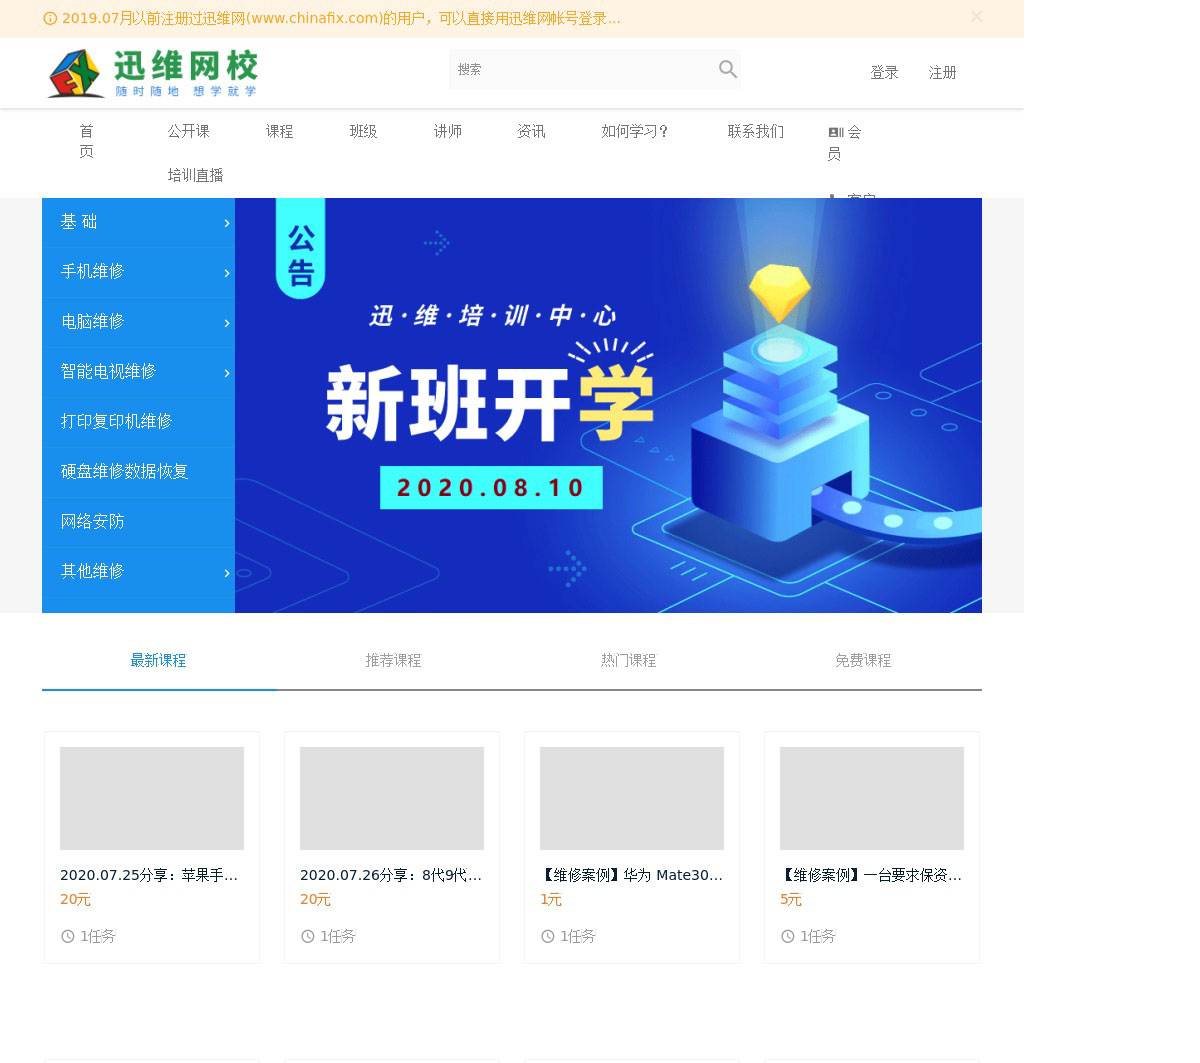Click the clock icon under 2020.07.26分享 course
Screen dimensions: 1200x1063
pos(308,936)
